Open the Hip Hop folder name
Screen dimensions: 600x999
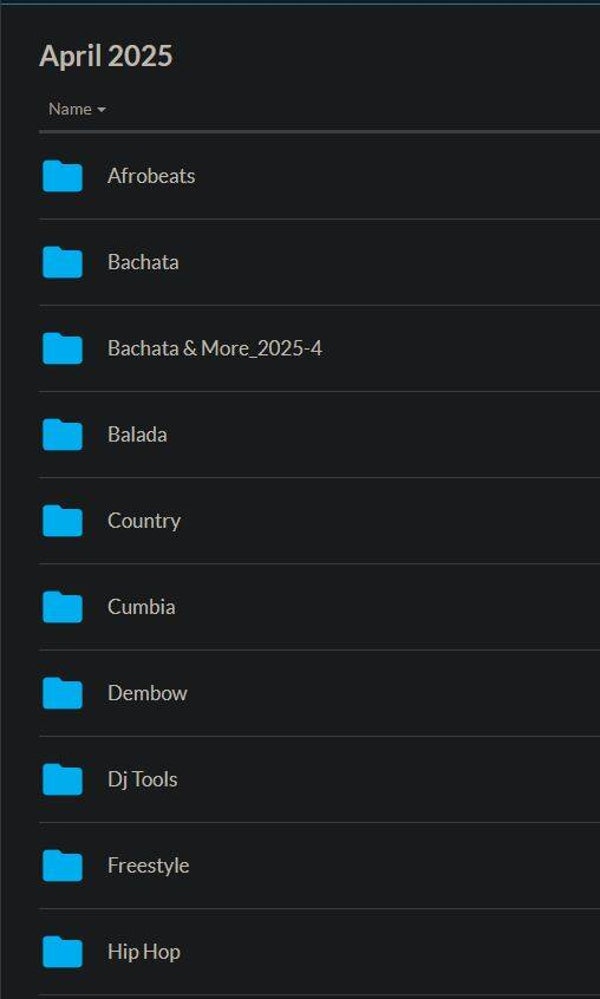coord(144,952)
